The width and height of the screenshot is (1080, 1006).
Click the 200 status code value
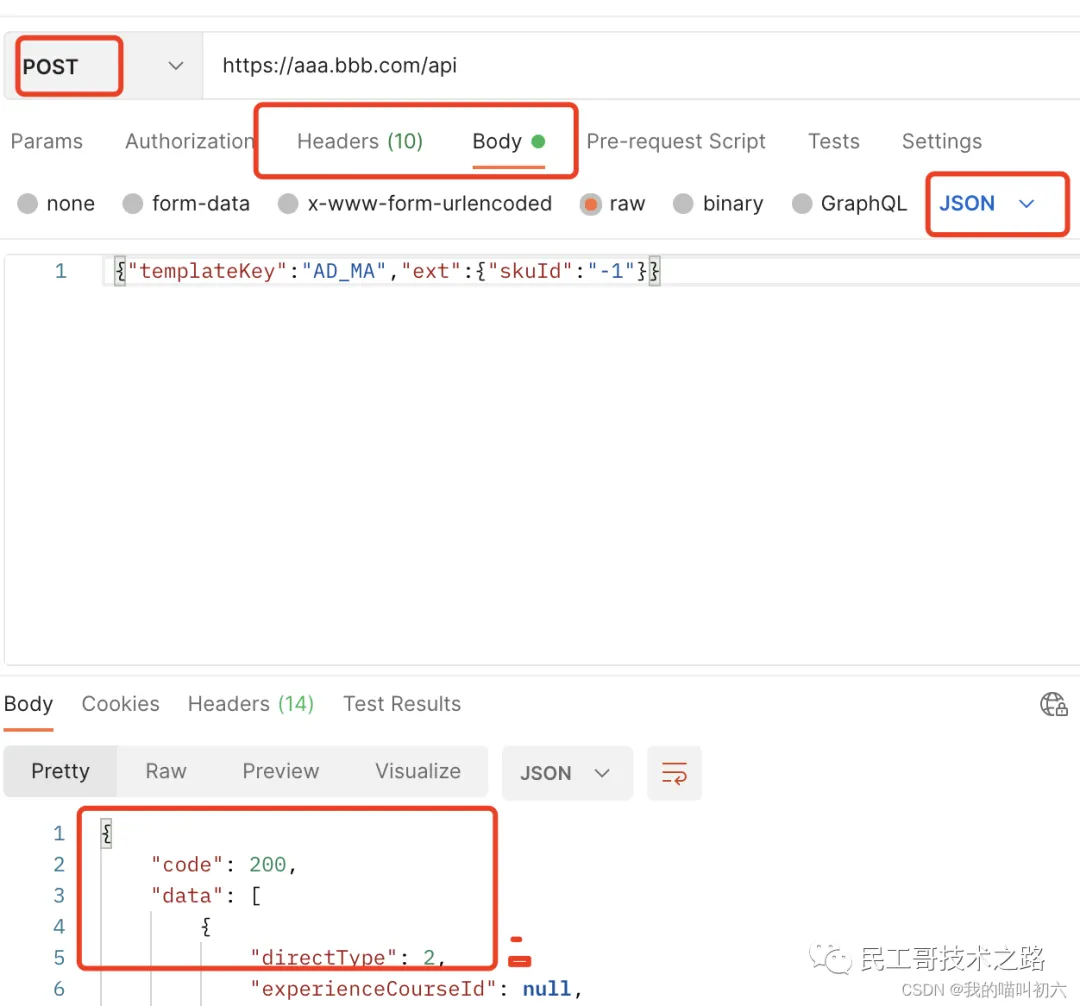coord(267,864)
